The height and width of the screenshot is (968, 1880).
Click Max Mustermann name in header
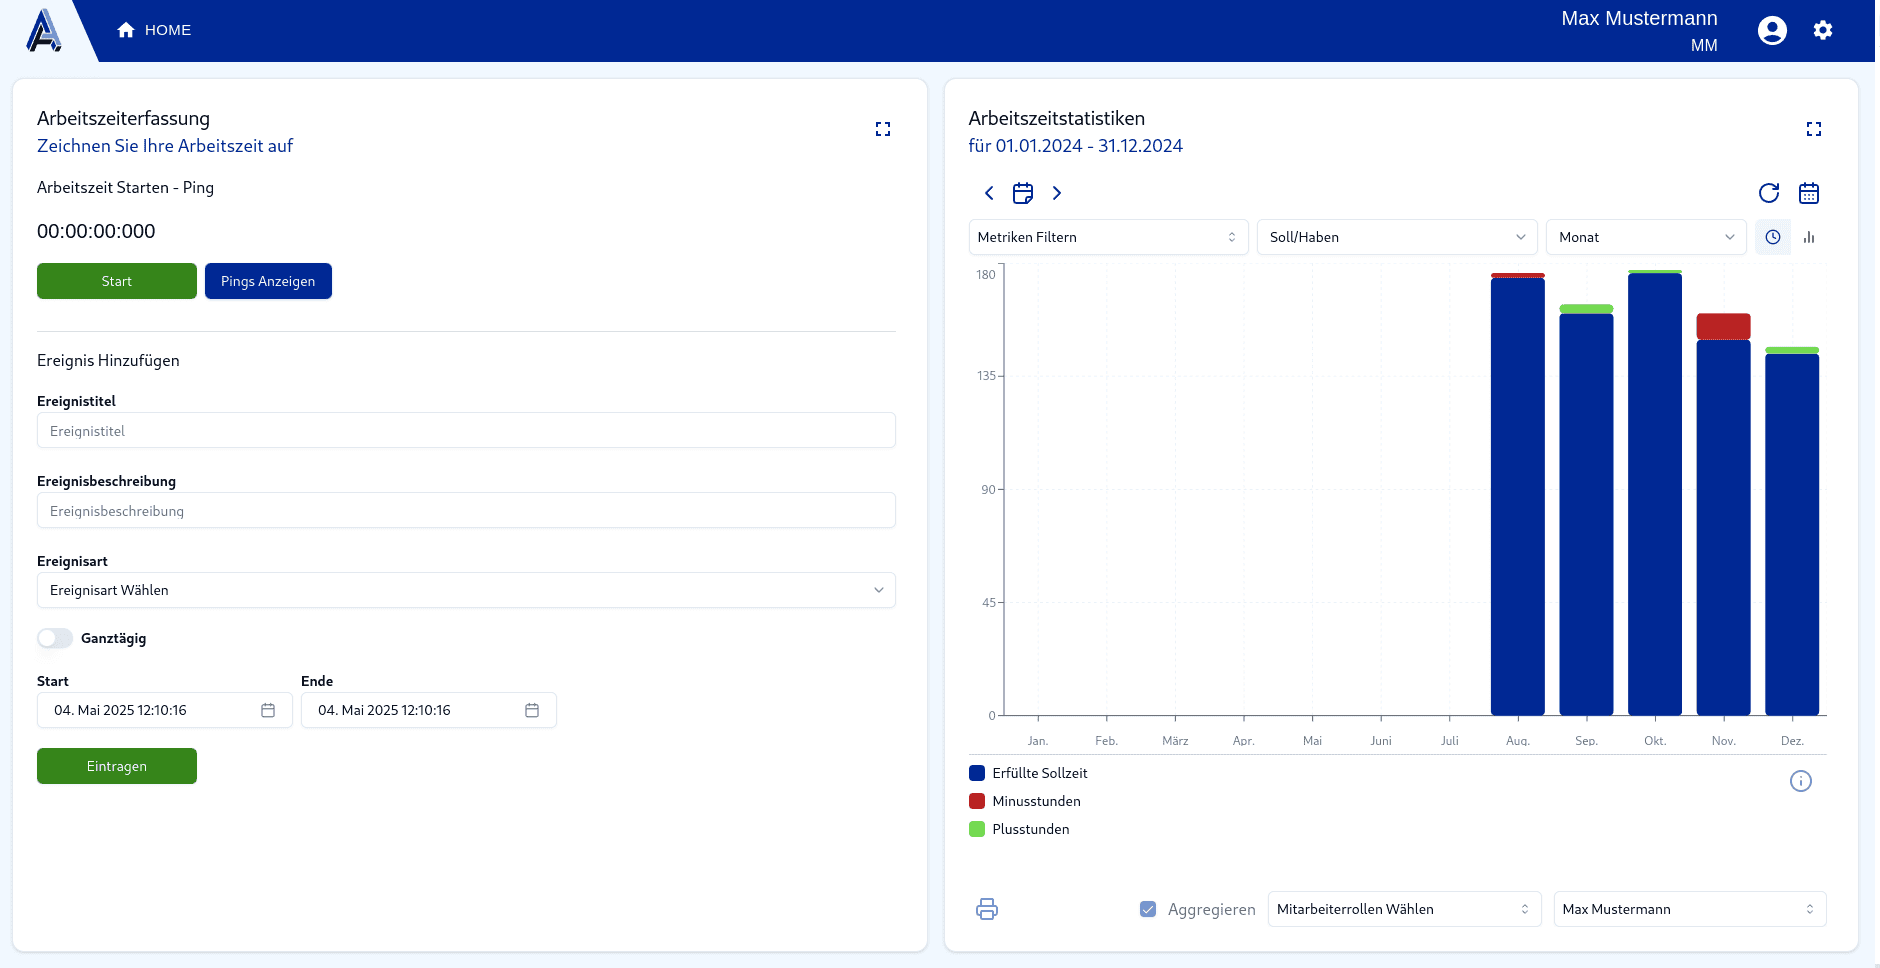(x=1639, y=18)
